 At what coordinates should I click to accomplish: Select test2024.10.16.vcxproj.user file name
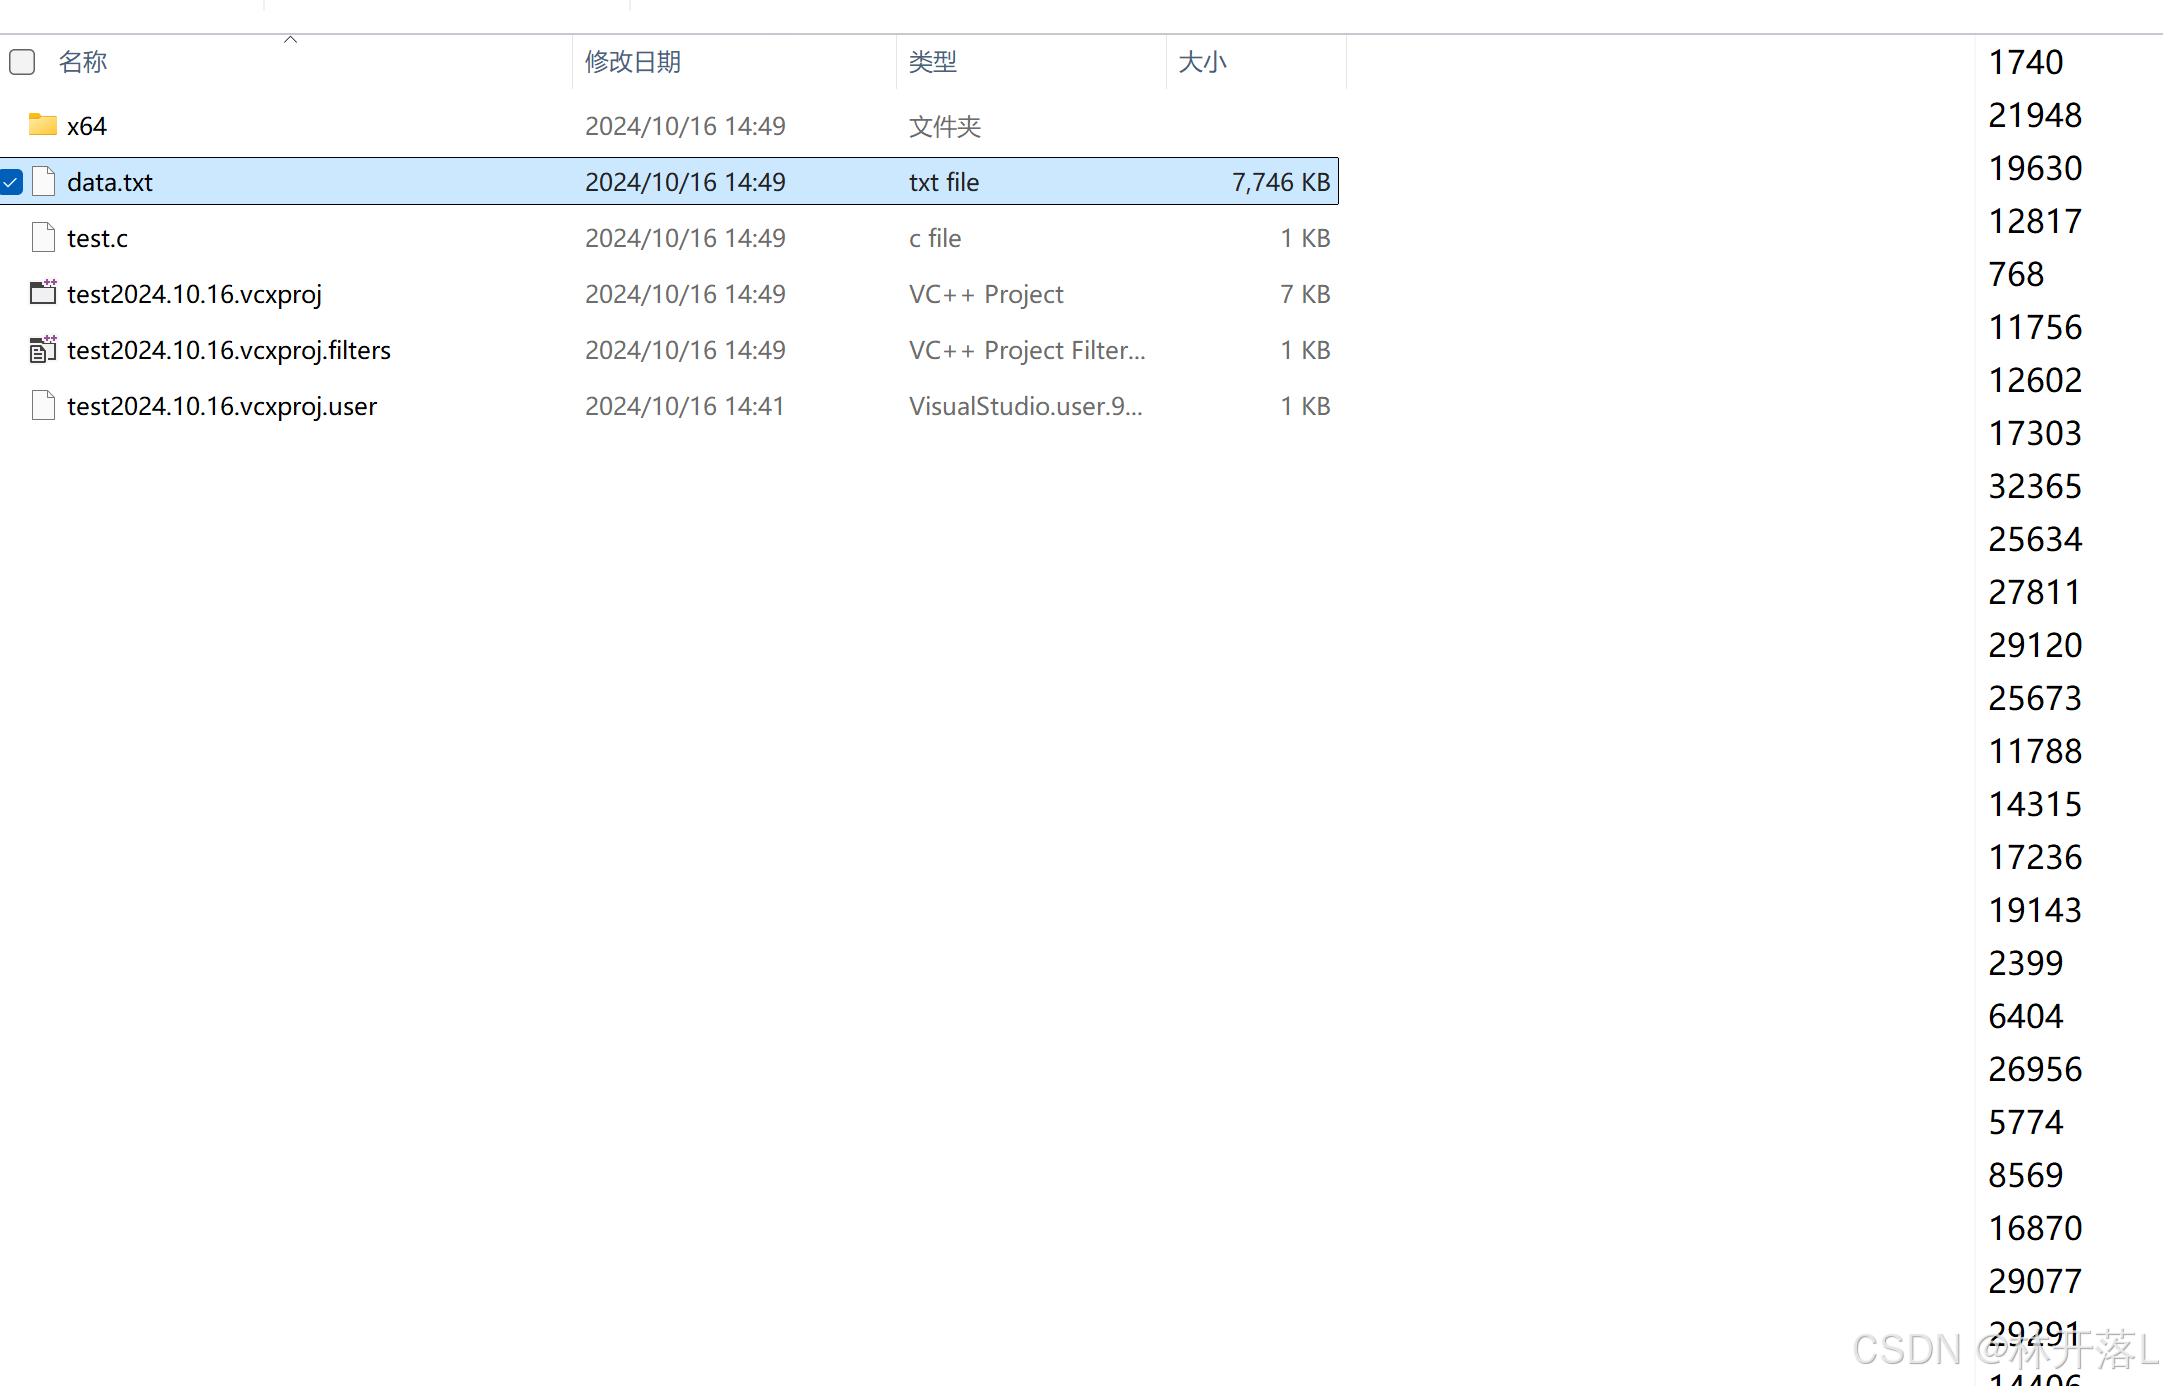(x=221, y=406)
